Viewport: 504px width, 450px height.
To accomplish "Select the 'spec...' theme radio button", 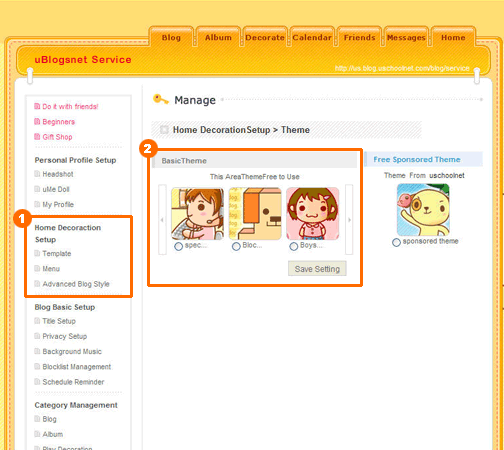I will pos(179,246).
